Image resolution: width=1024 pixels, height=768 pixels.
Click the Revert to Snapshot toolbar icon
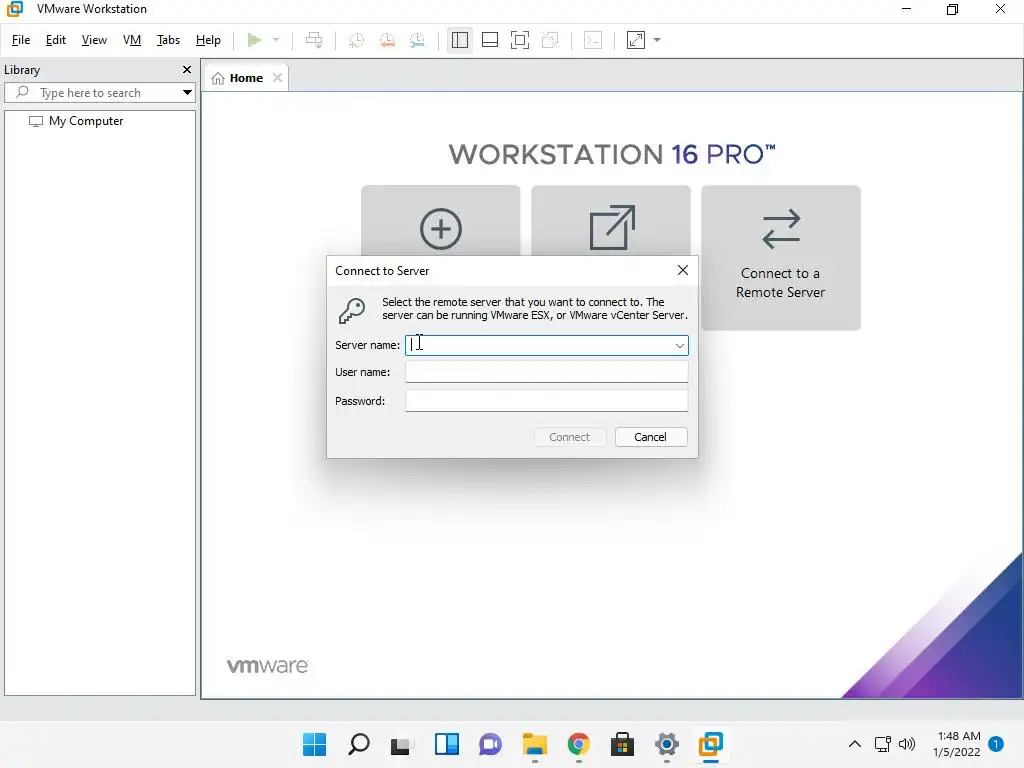click(387, 40)
